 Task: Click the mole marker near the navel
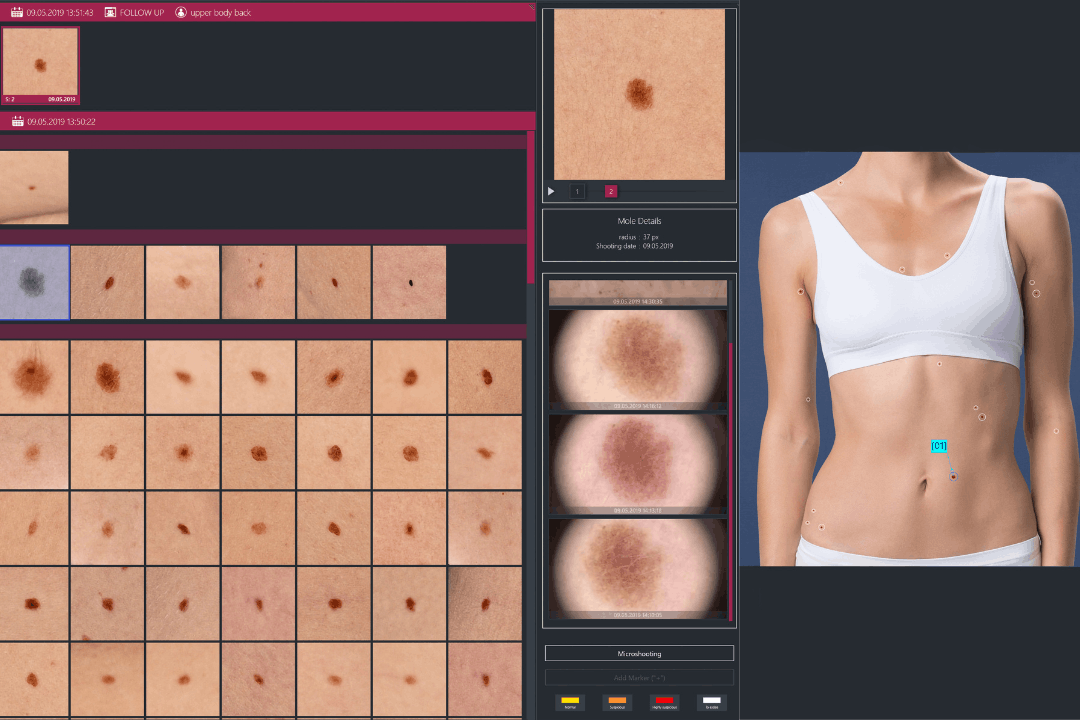(x=953, y=477)
